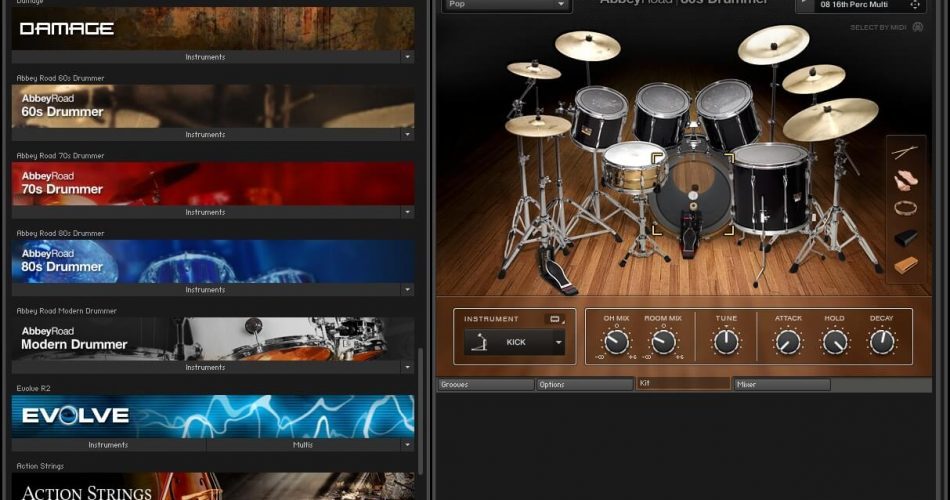Expand the Abbey Road 80s Drummer dropdown arrow
Viewport: 950px width, 500px height.
(407, 290)
